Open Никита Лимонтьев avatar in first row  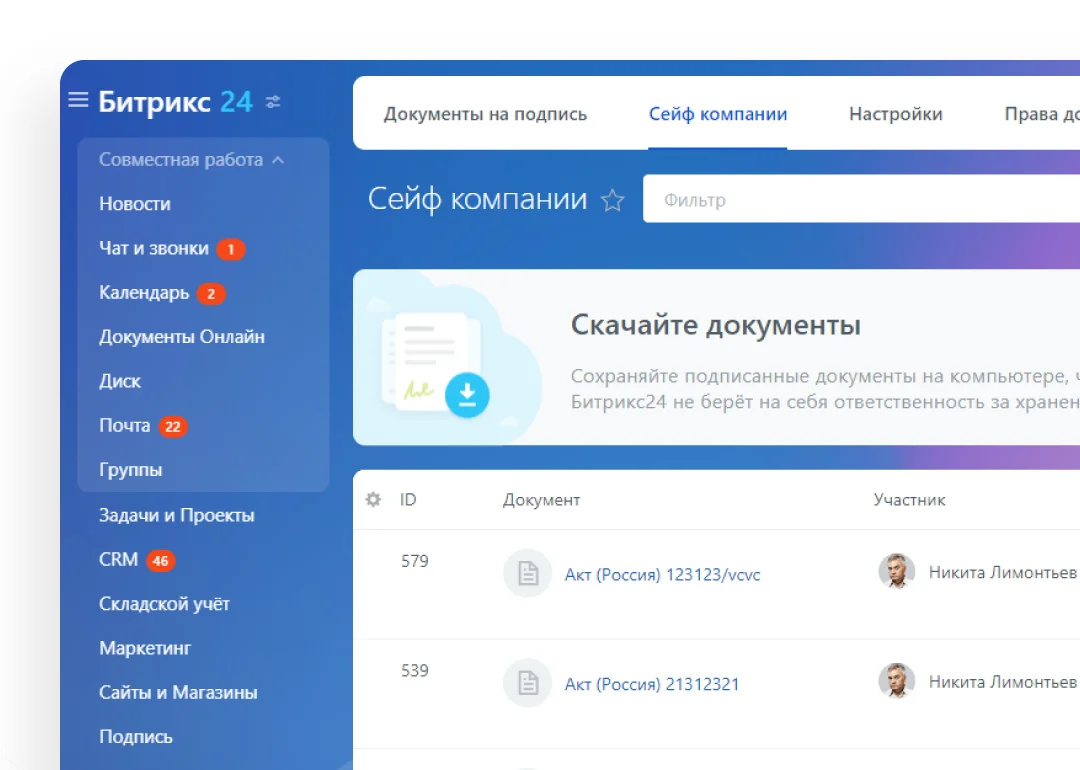[x=897, y=572]
